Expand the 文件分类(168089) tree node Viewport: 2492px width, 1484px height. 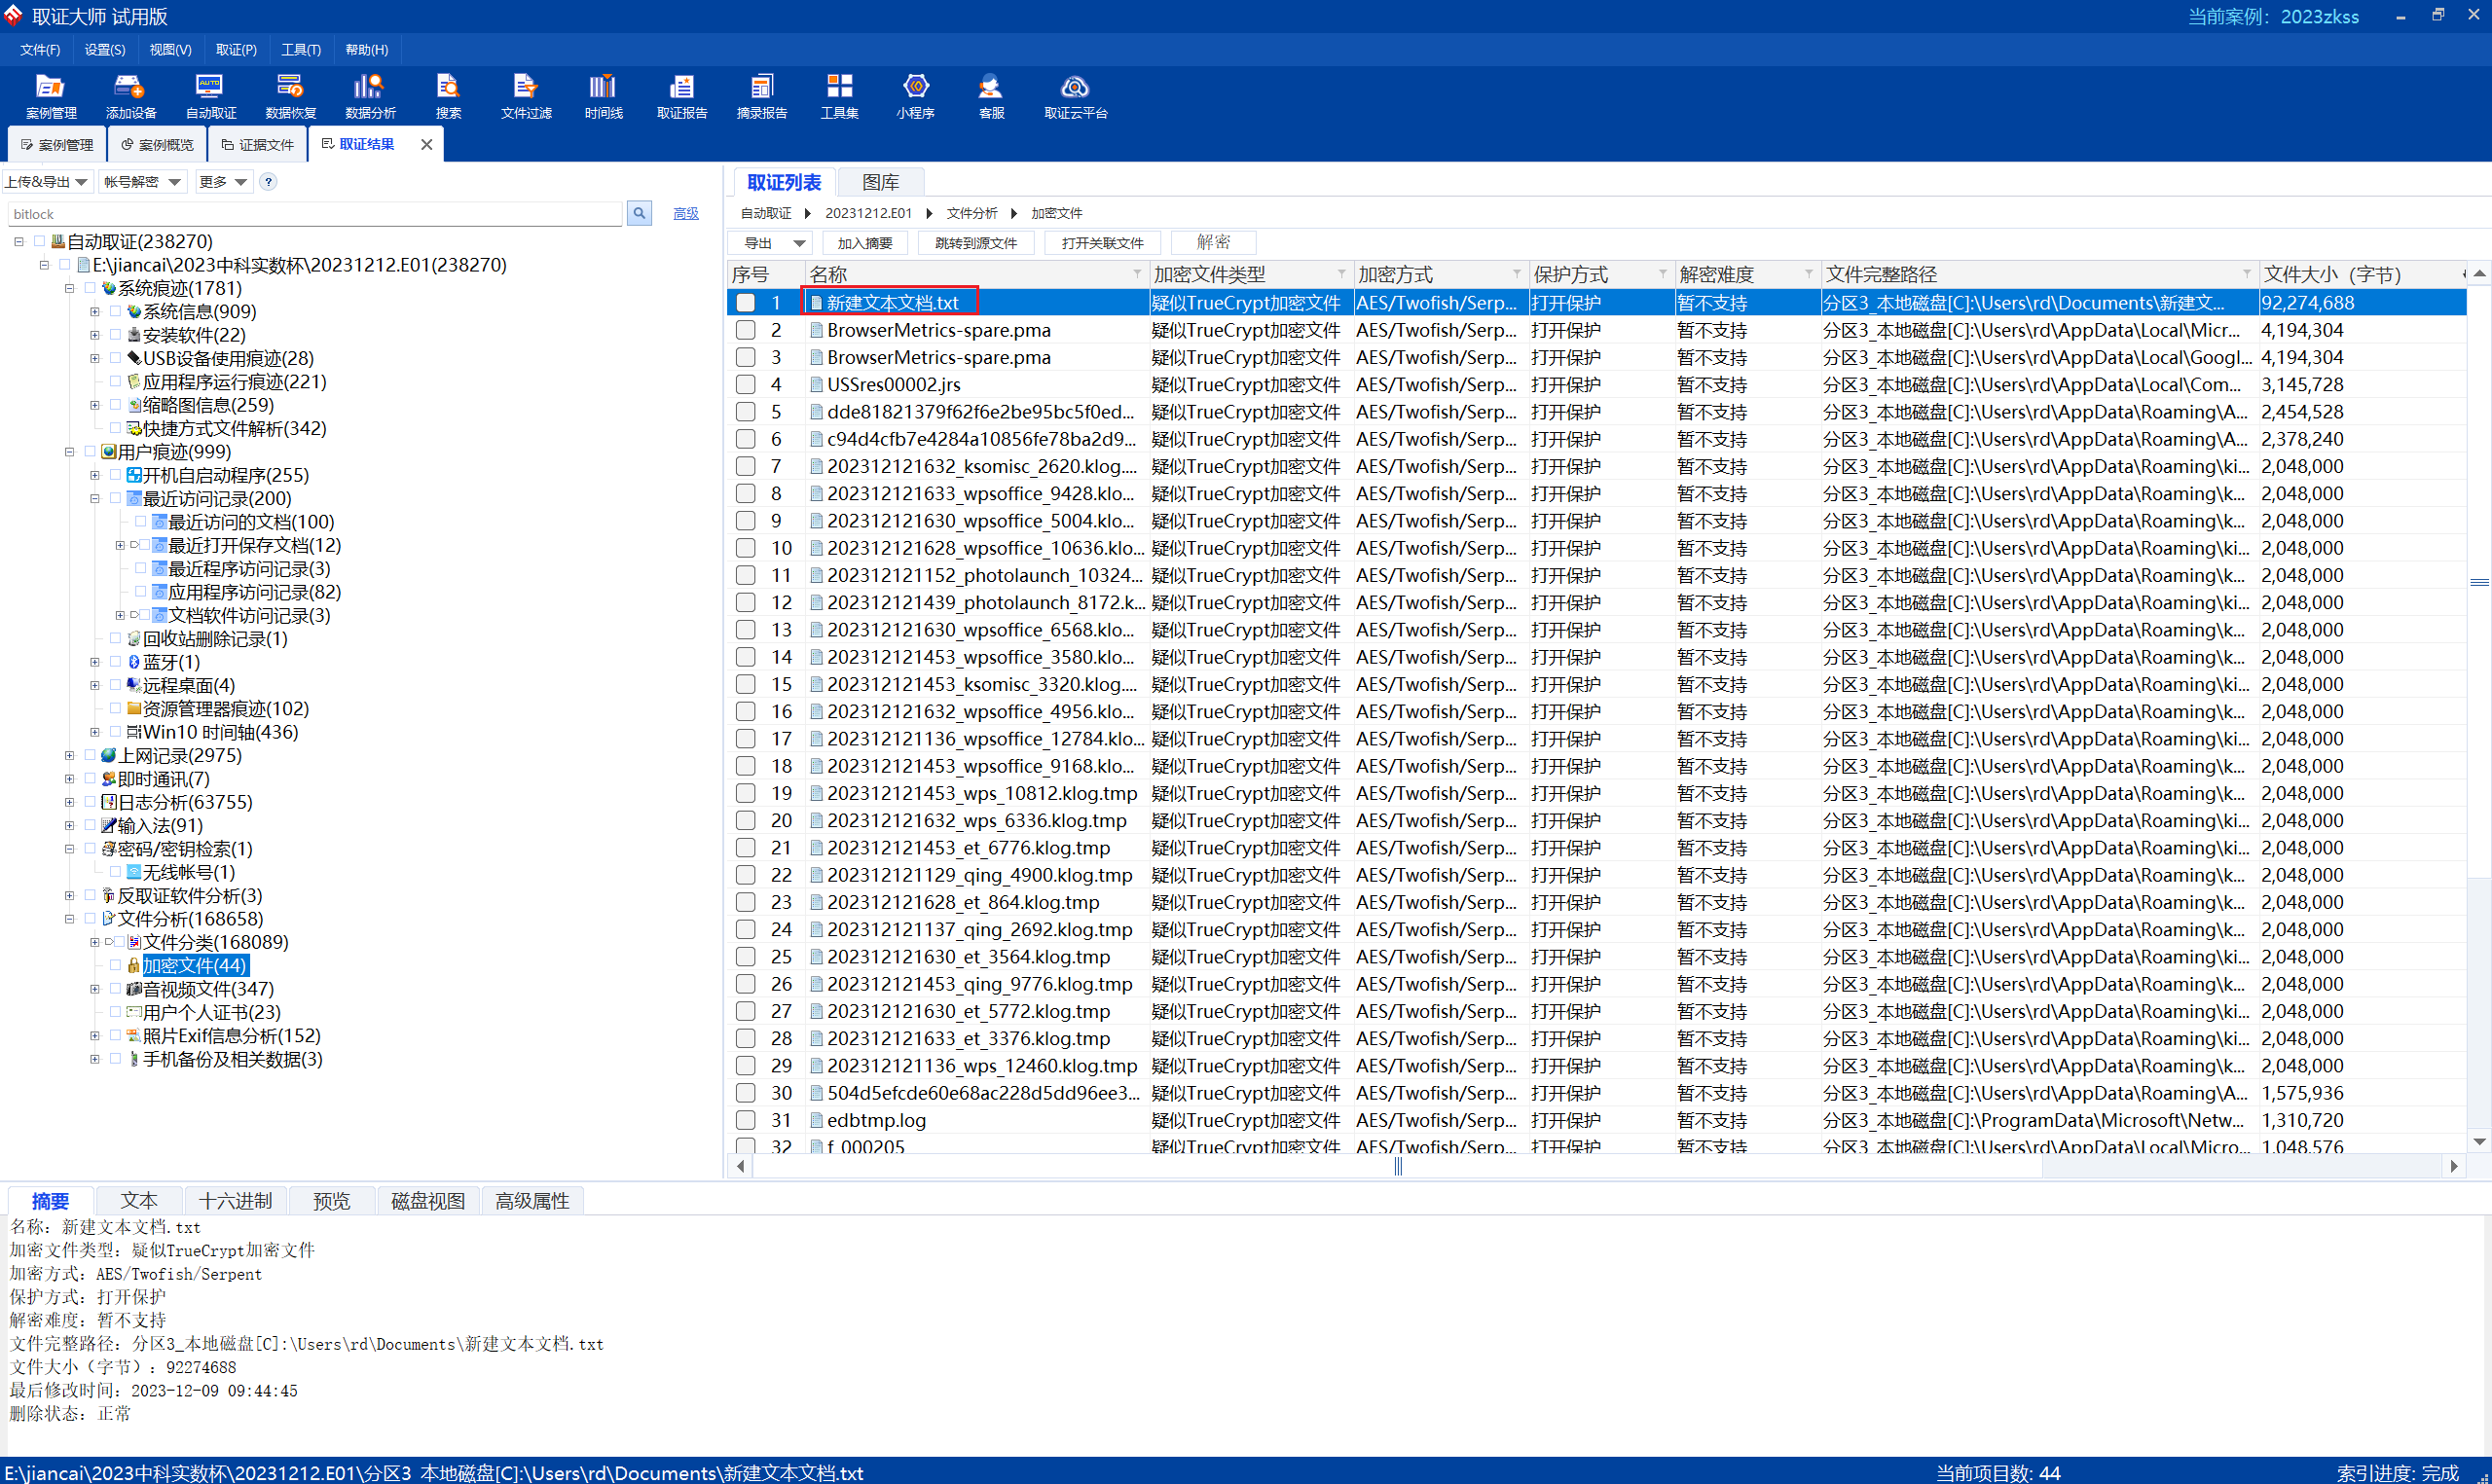tap(95, 943)
